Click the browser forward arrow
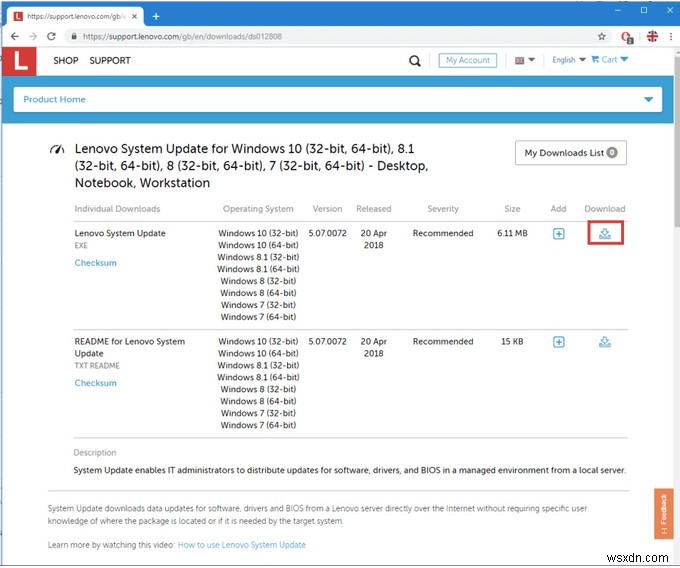This screenshot has height=568, width=680. [x=33, y=36]
